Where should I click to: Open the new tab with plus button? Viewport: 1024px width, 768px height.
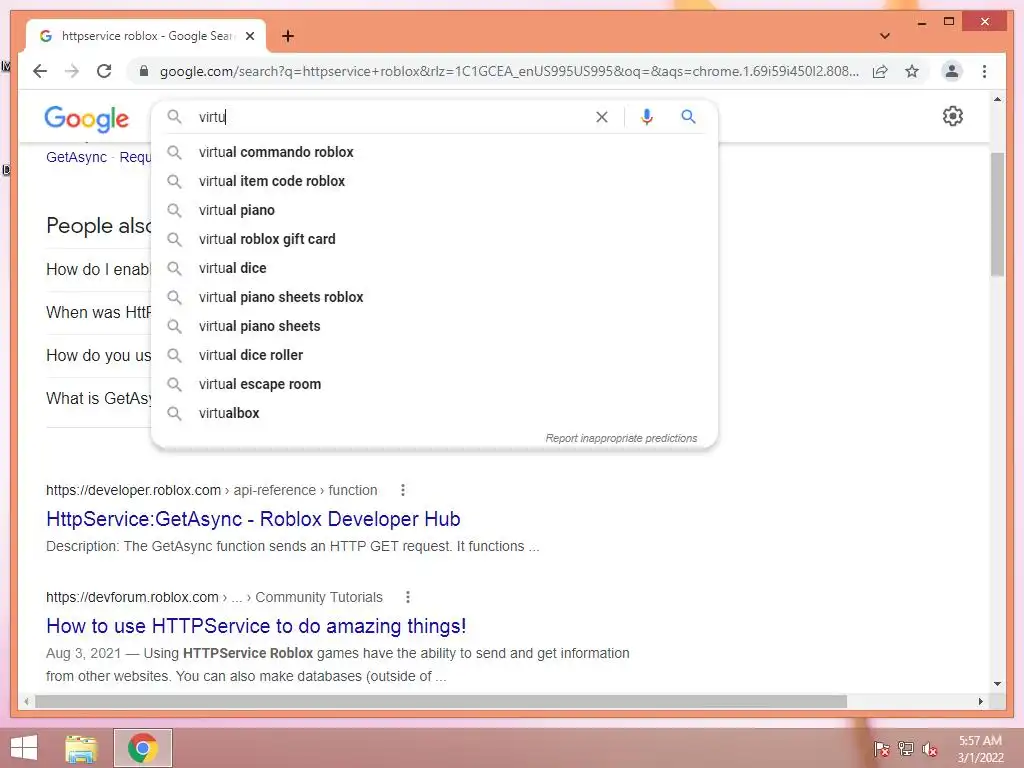click(288, 36)
